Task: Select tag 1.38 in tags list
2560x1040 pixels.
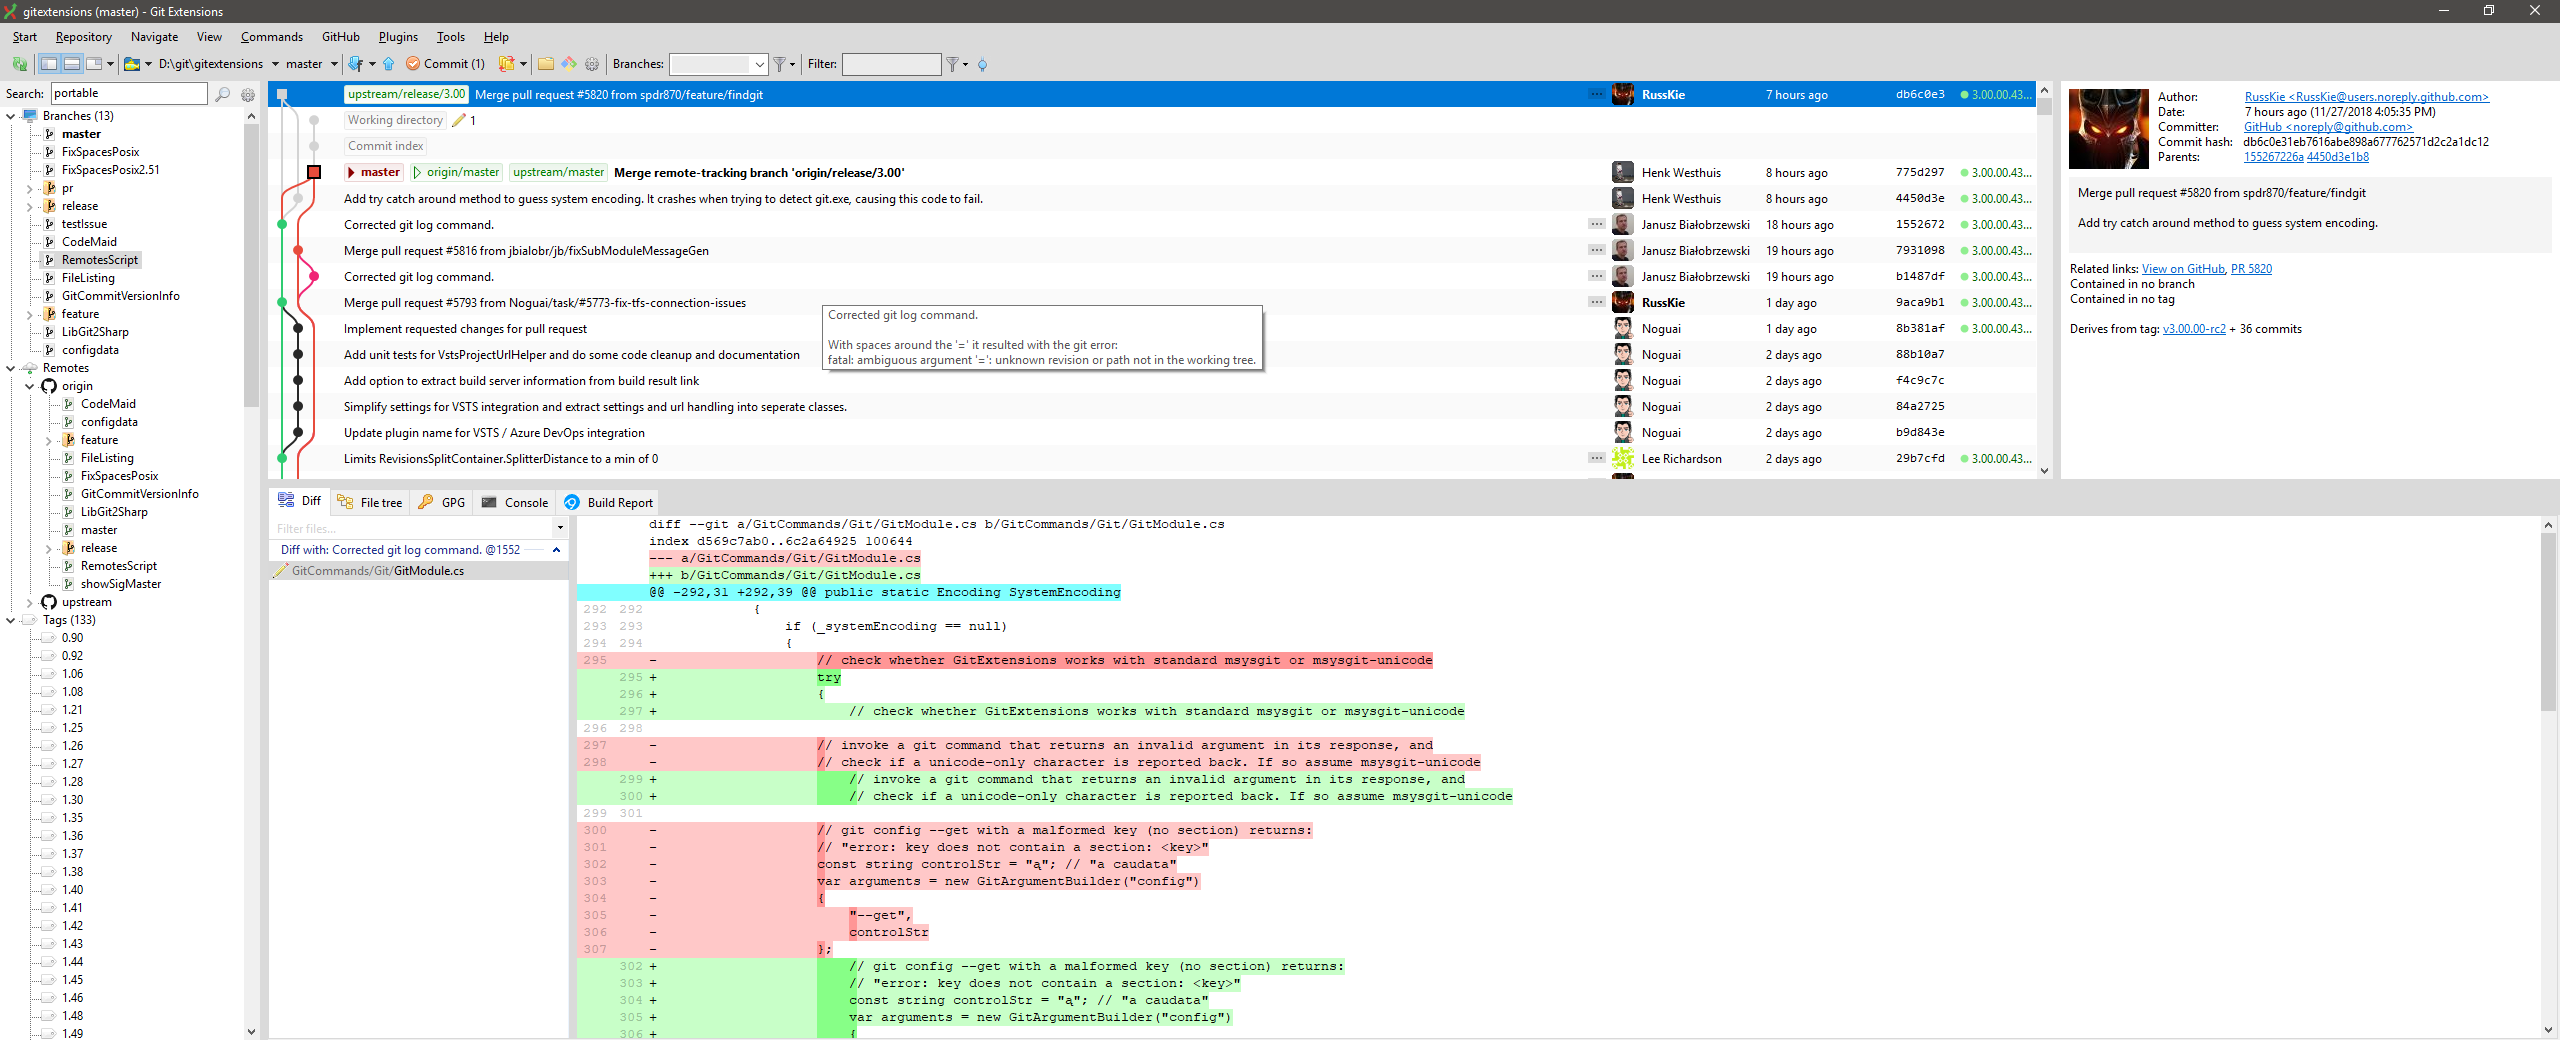Action: coord(72,872)
